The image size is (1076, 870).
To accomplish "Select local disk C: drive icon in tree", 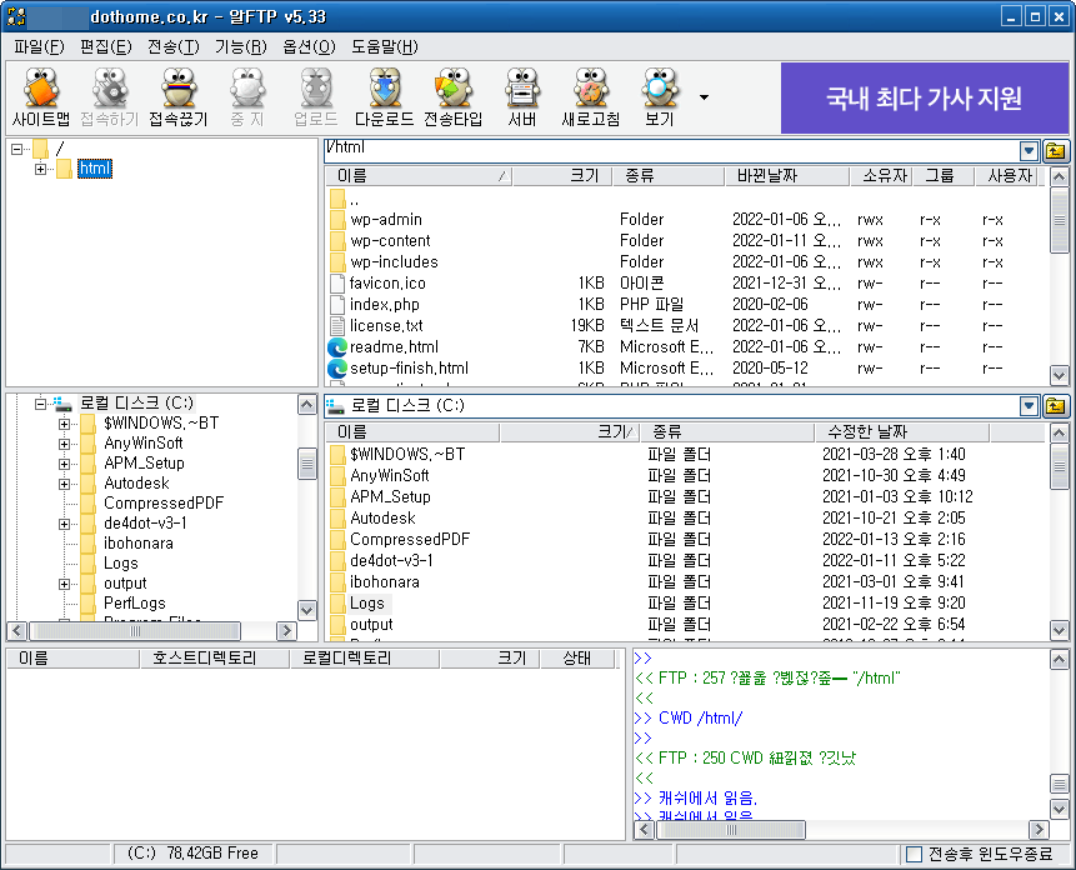I will click(x=63, y=403).
